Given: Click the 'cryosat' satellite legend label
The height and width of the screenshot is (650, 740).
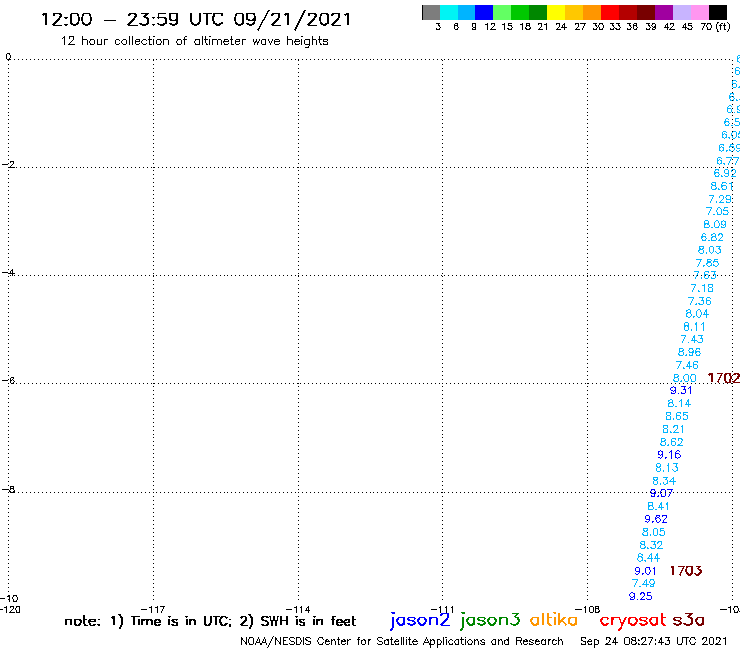Looking at the screenshot, I should (632, 621).
